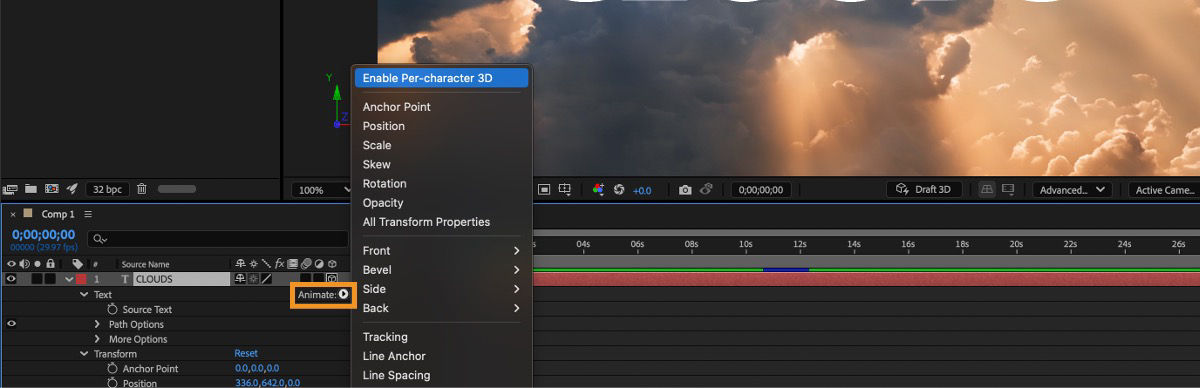The image size is (1200, 388).
Task: Take snapshot with the camera icon
Action: pyautogui.click(x=685, y=189)
